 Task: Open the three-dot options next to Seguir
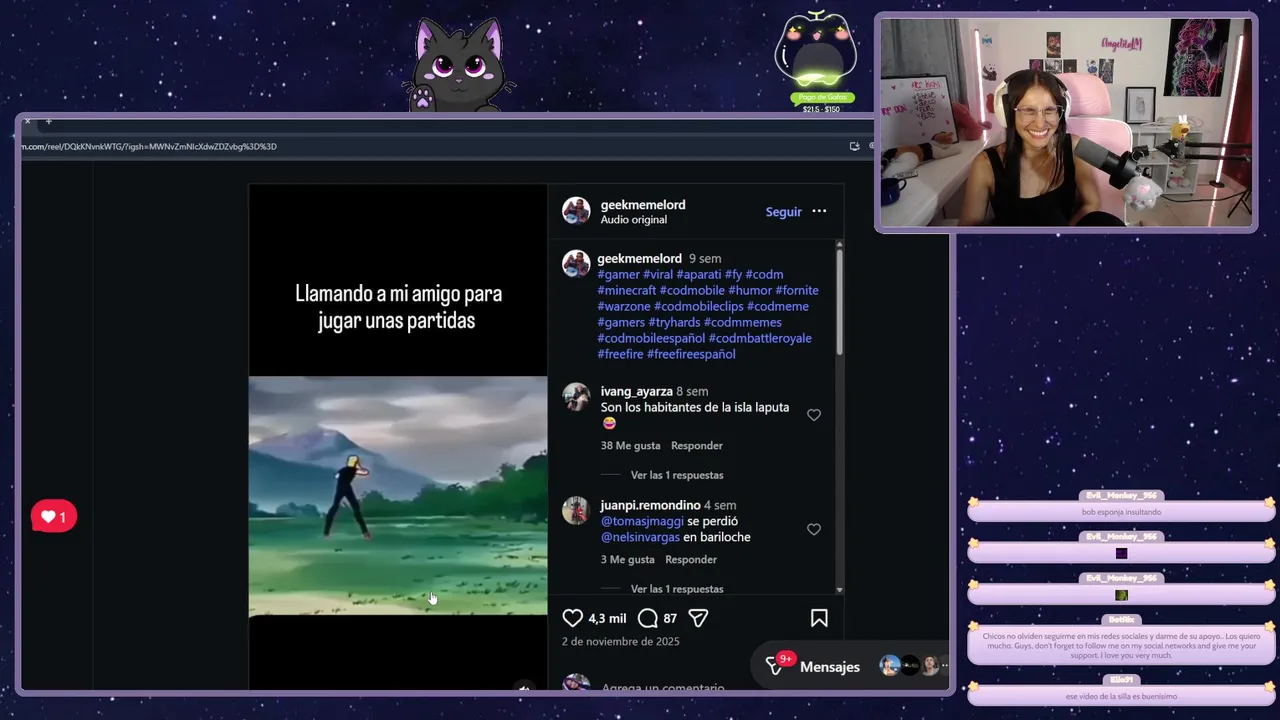coord(819,211)
